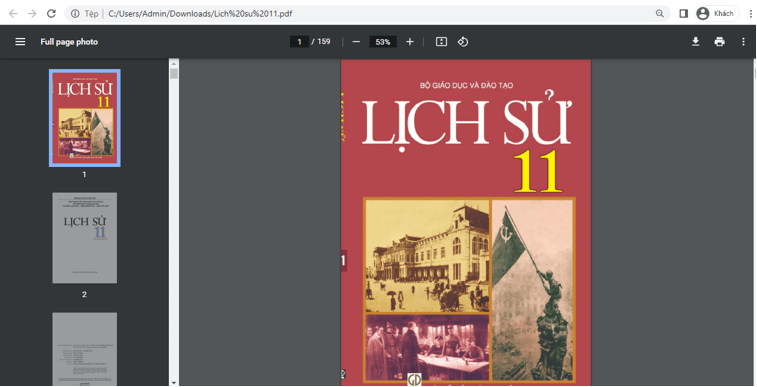
Task: Click the thumbnail panel scrollbar handle
Action: click(174, 74)
